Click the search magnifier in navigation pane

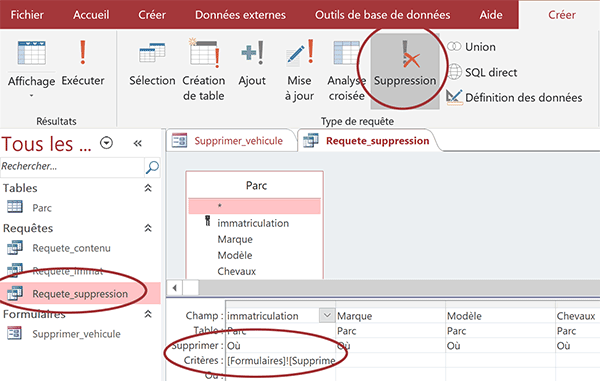[x=152, y=167]
